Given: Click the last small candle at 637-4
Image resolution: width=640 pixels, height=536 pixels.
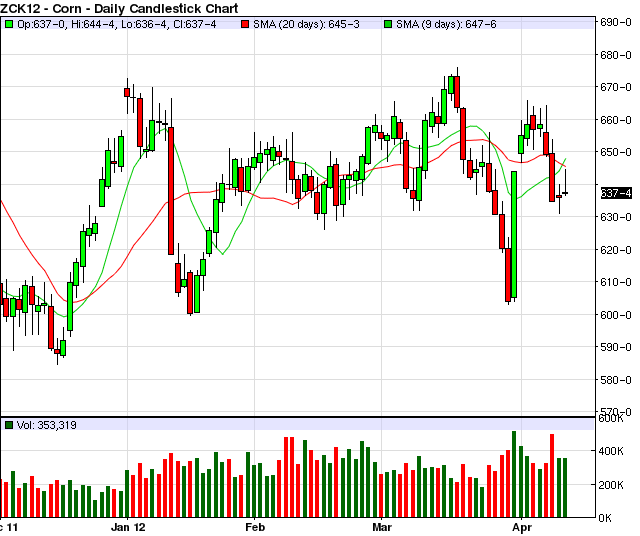Looking at the screenshot, I should (565, 193).
